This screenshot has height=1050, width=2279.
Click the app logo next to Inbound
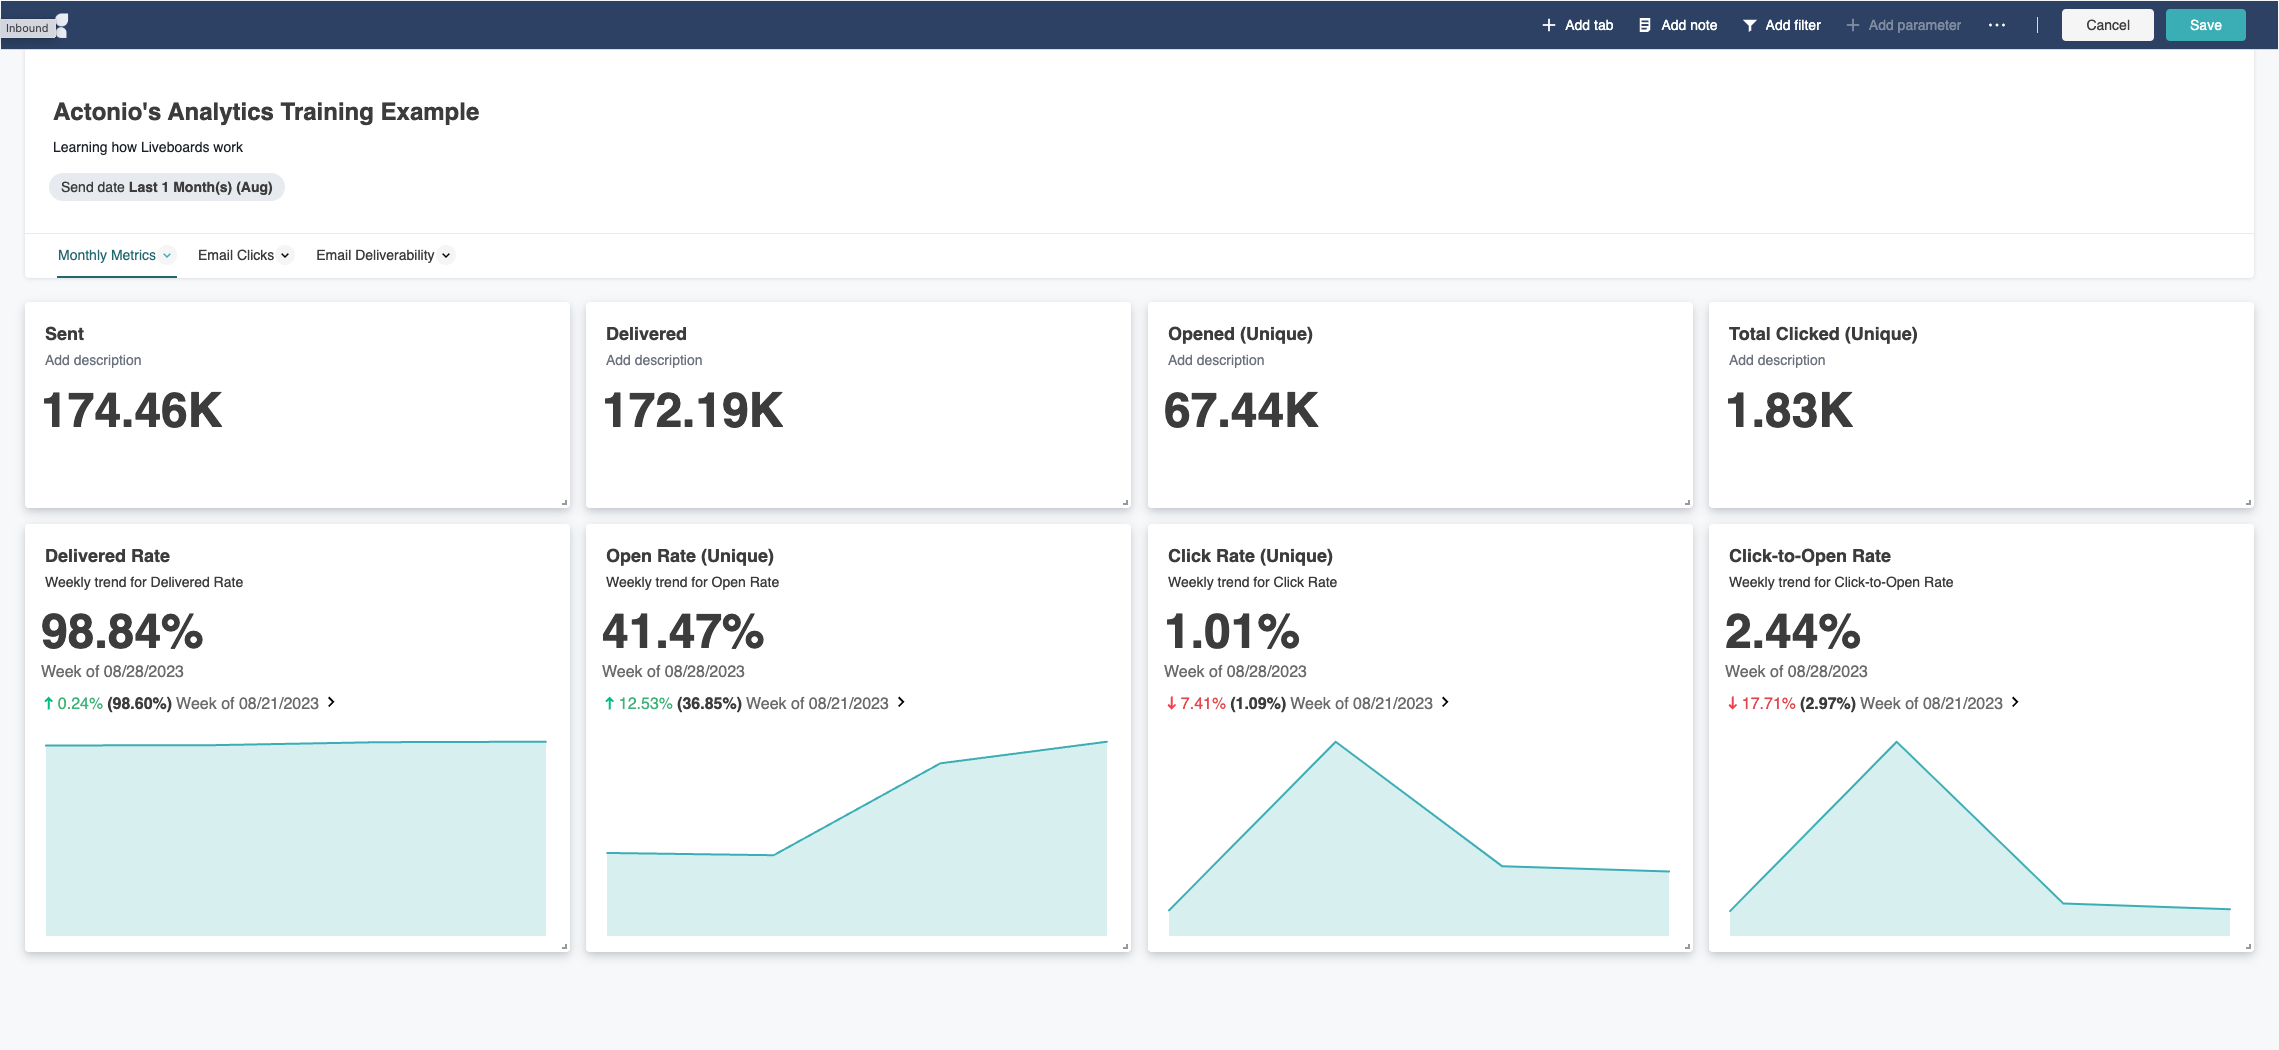[62, 25]
